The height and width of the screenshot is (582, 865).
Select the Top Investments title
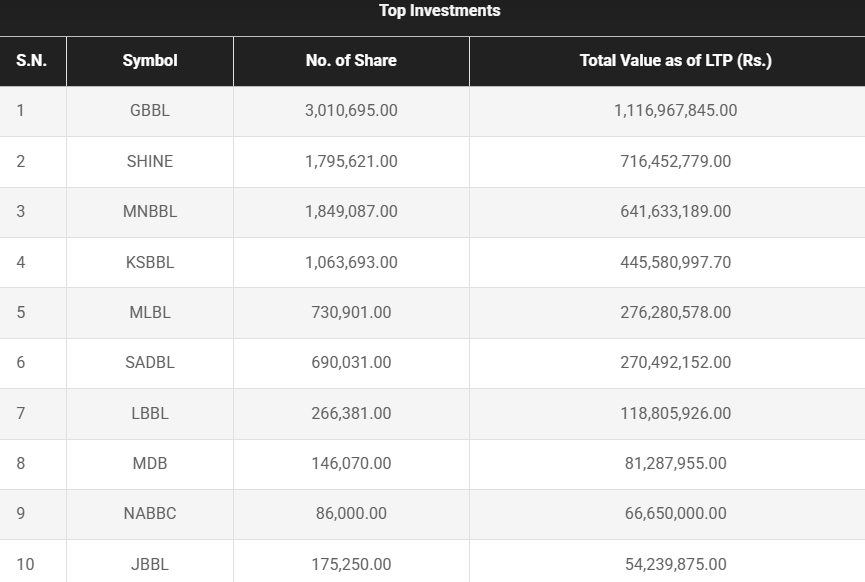439,11
